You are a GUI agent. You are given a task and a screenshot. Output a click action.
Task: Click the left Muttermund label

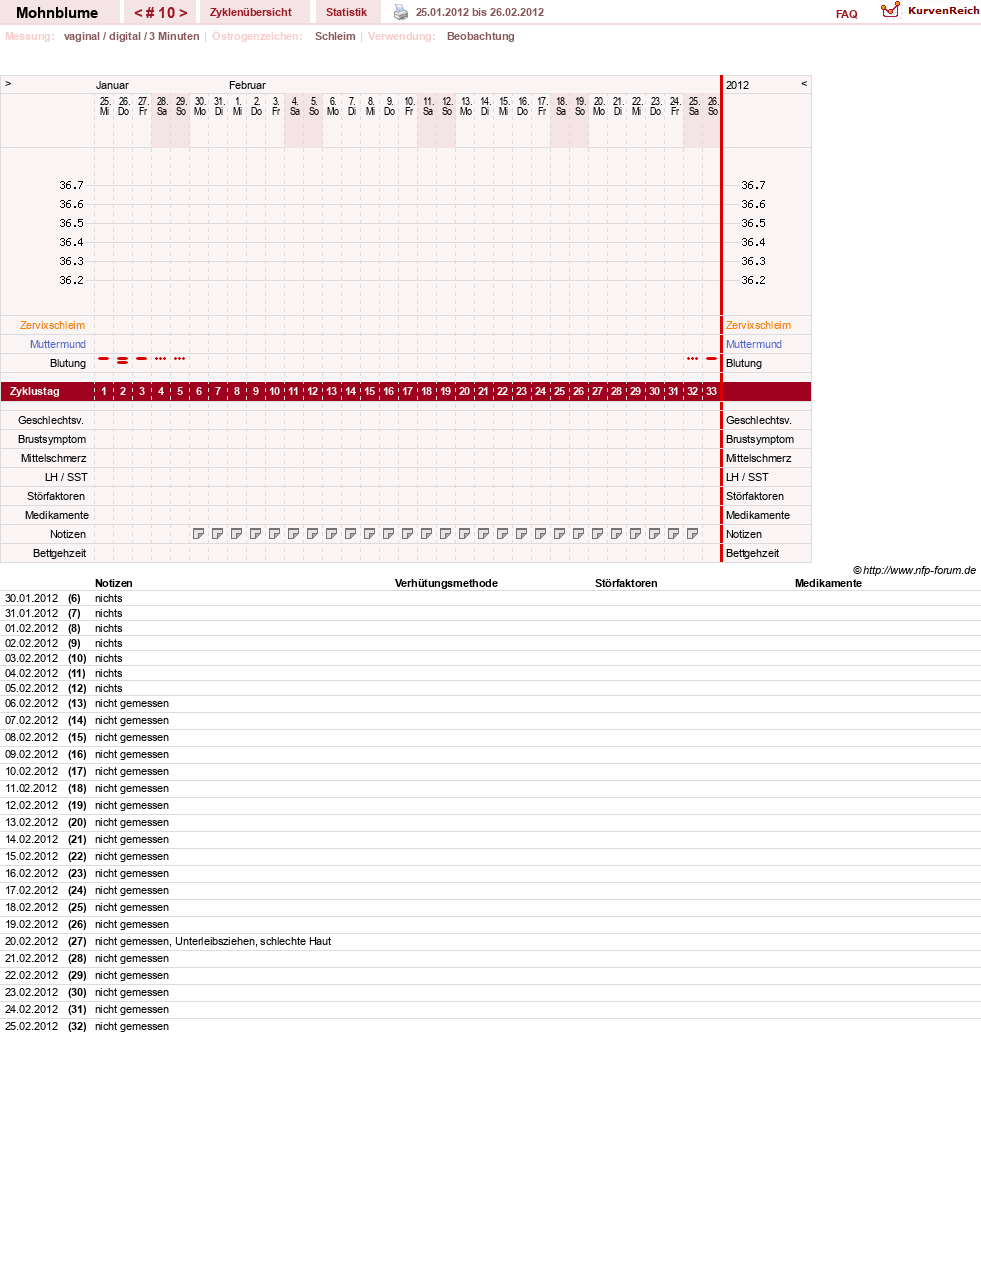tap(58, 344)
